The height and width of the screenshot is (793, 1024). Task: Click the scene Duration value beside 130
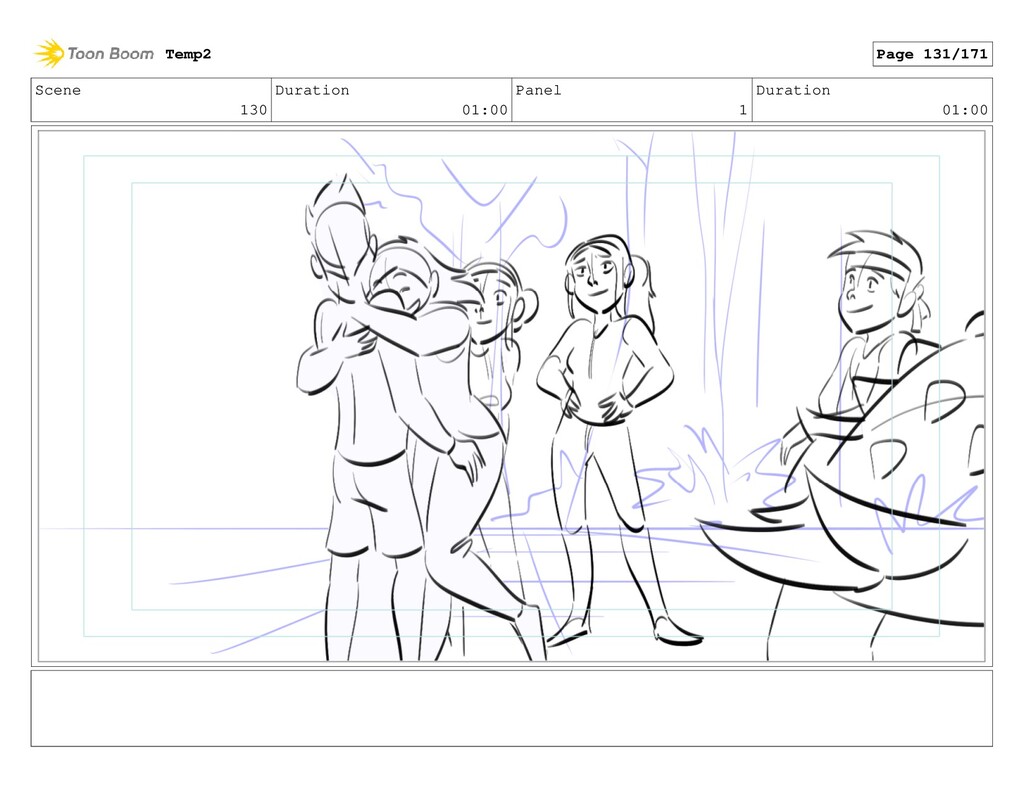coord(485,110)
